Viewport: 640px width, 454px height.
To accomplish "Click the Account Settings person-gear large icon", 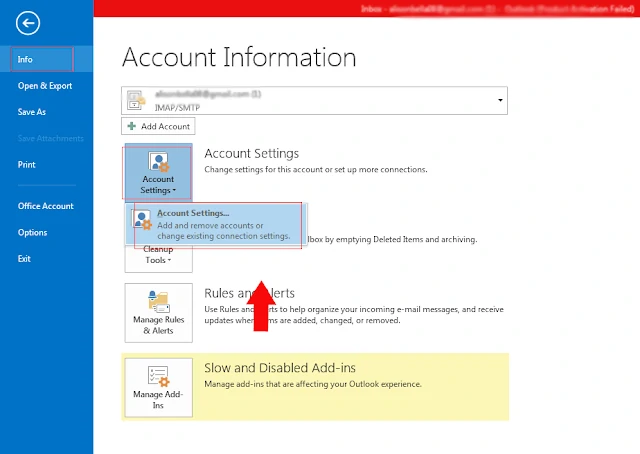I will click(x=158, y=162).
